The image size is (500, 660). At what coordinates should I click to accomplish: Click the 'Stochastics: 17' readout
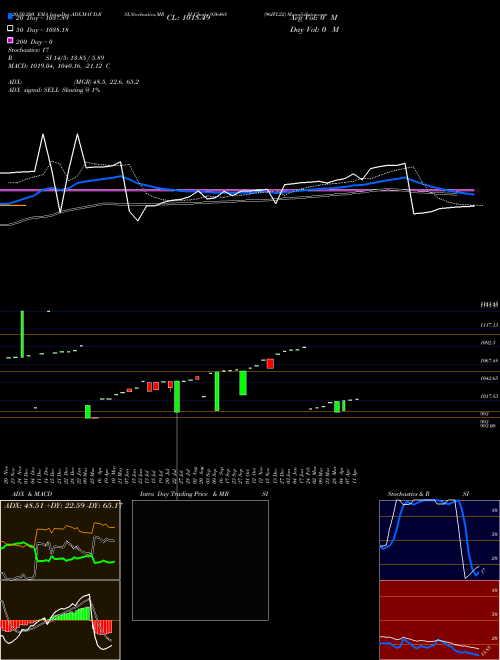[x=29, y=50]
